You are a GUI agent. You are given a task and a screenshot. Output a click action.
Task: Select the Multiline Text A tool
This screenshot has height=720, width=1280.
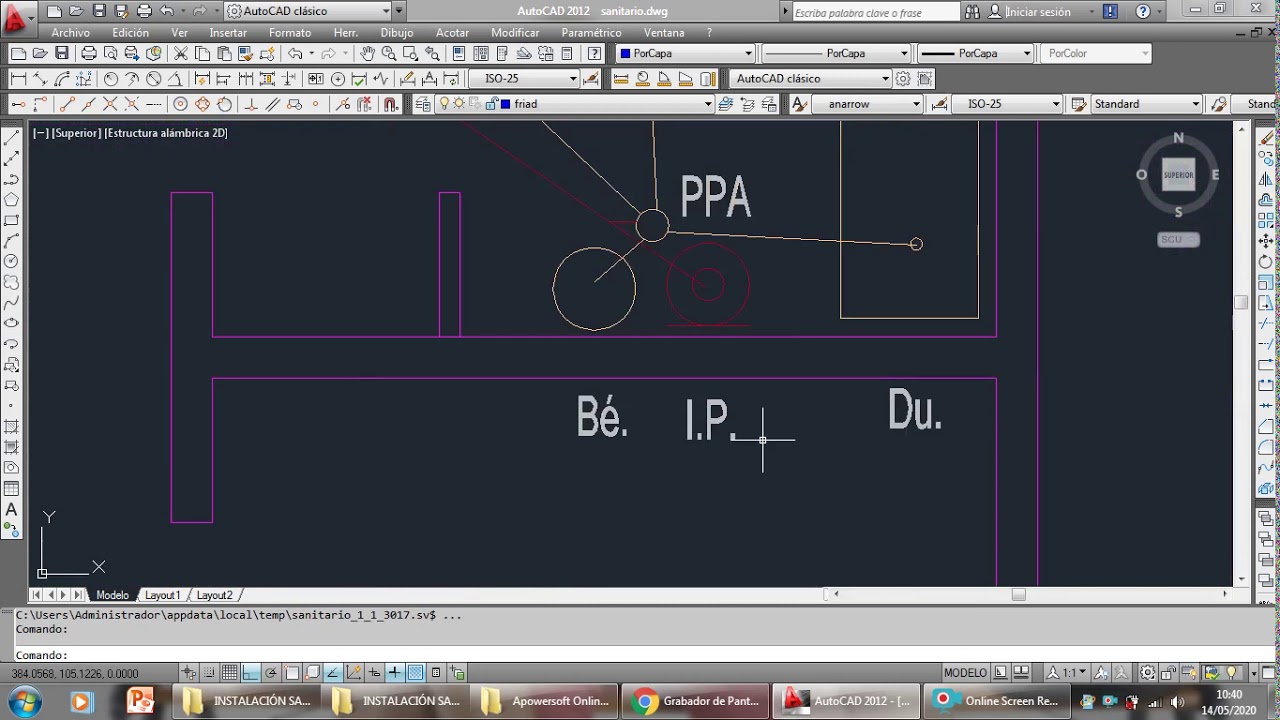[12, 510]
